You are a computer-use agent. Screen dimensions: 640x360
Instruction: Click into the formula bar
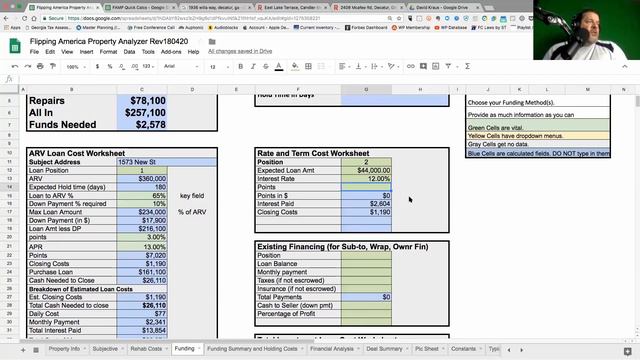click(x=327, y=79)
